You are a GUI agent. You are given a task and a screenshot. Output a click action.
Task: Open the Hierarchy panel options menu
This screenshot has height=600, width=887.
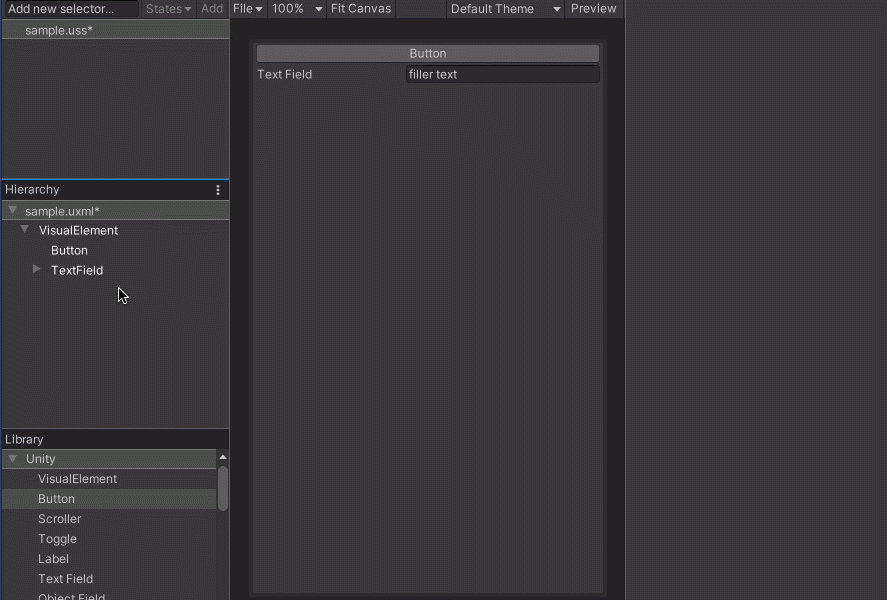click(x=218, y=190)
